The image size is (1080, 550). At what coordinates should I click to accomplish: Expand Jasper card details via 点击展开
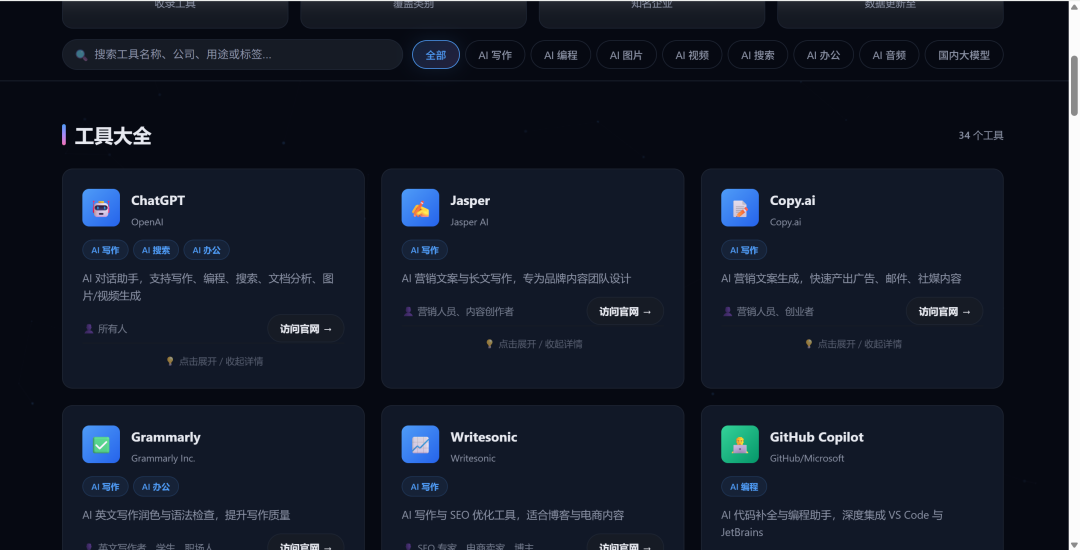coord(534,344)
